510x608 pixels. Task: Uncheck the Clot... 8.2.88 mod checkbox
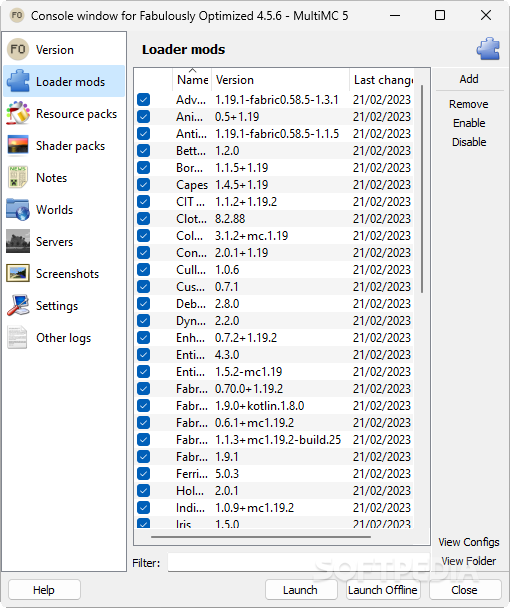tap(143, 219)
